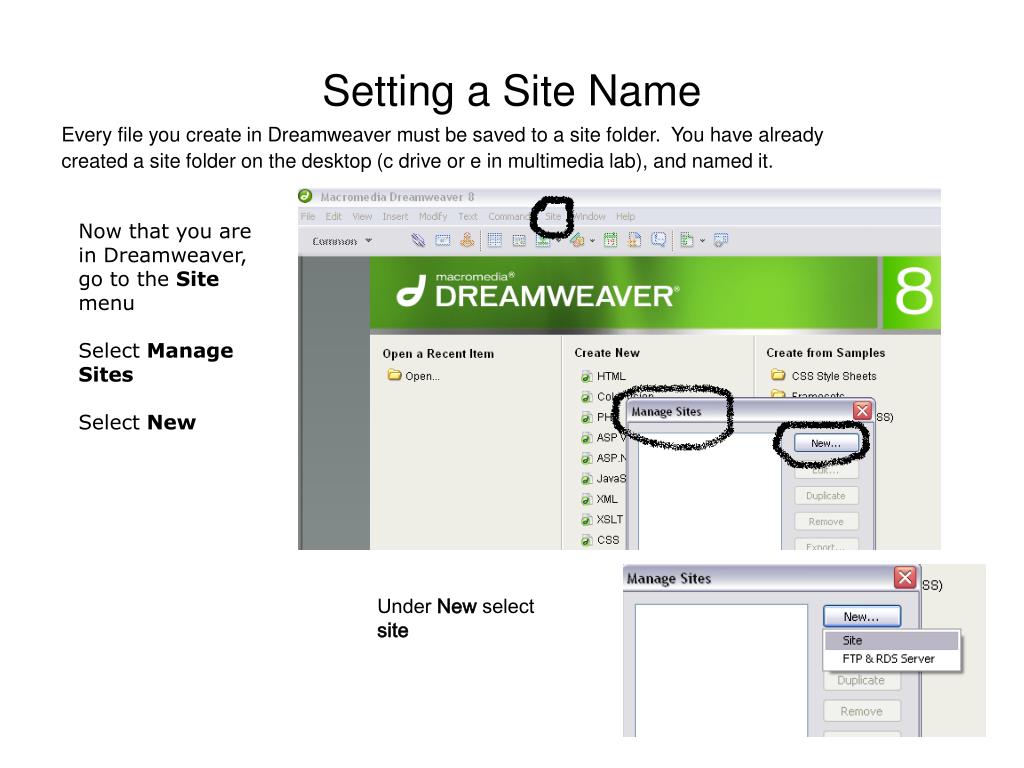
Task: Insert a Named Anchor
Action: pos(467,240)
